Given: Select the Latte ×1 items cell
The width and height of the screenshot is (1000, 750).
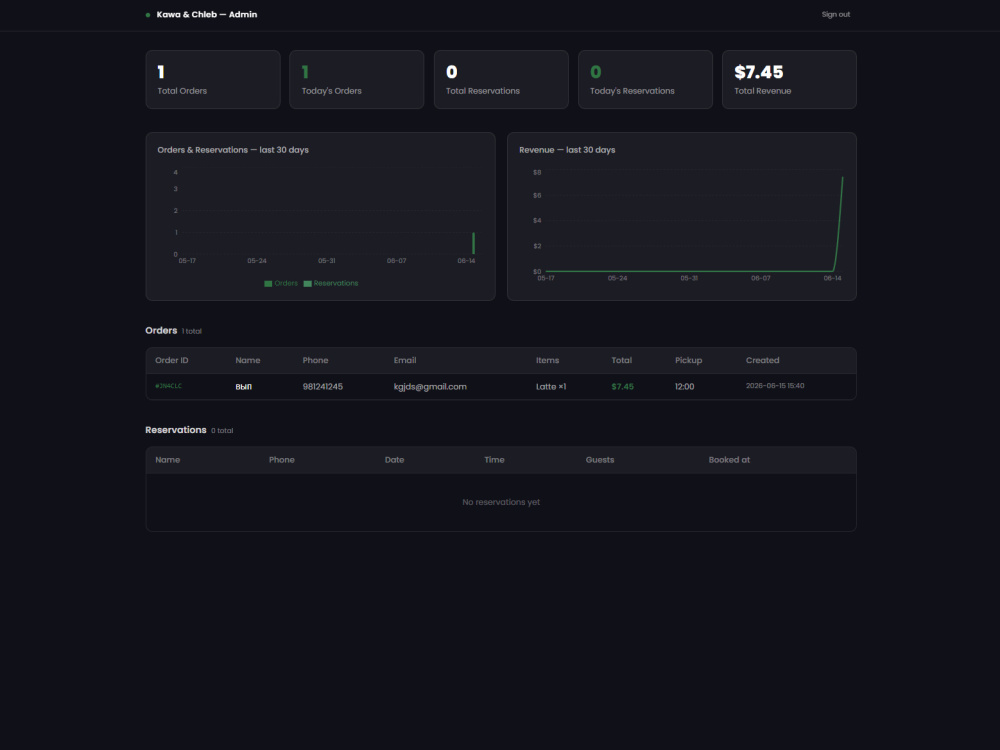Looking at the screenshot, I should (x=550, y=386).
